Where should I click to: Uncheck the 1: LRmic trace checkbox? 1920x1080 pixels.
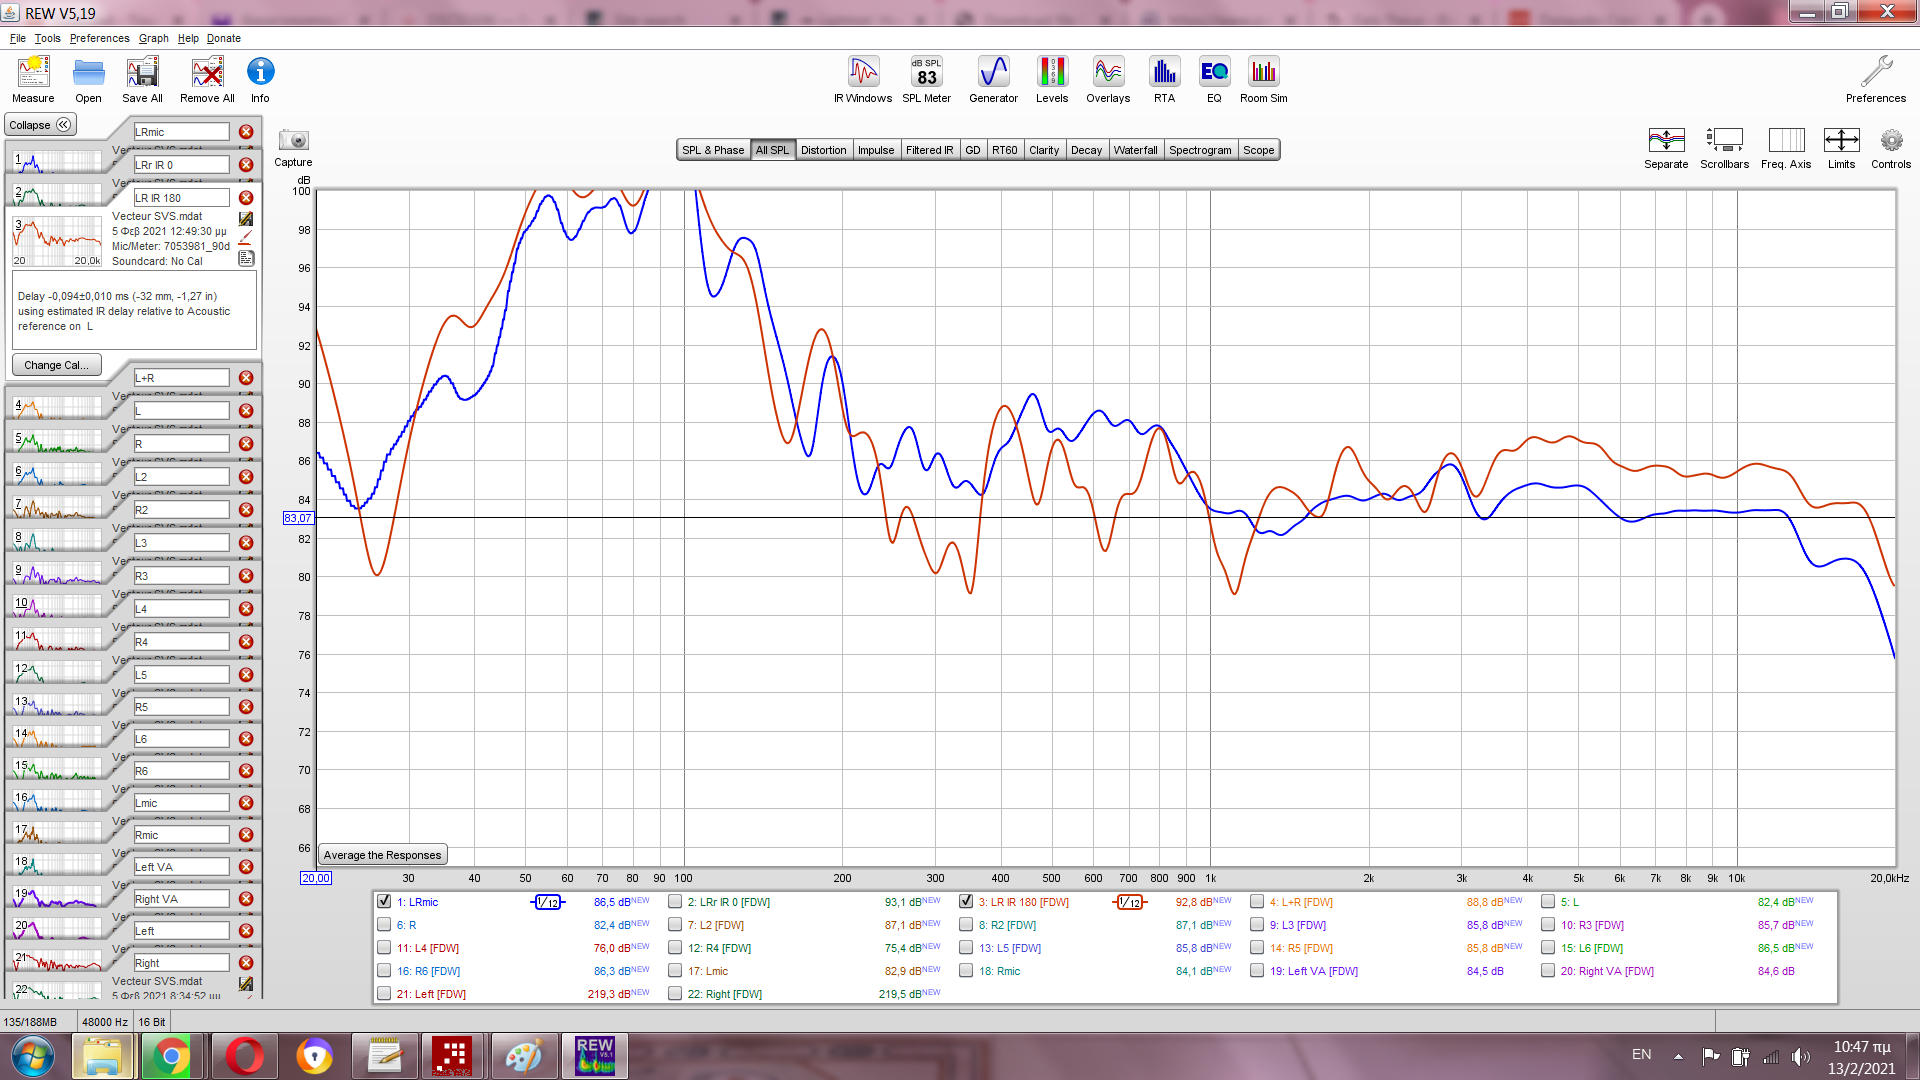384,901
